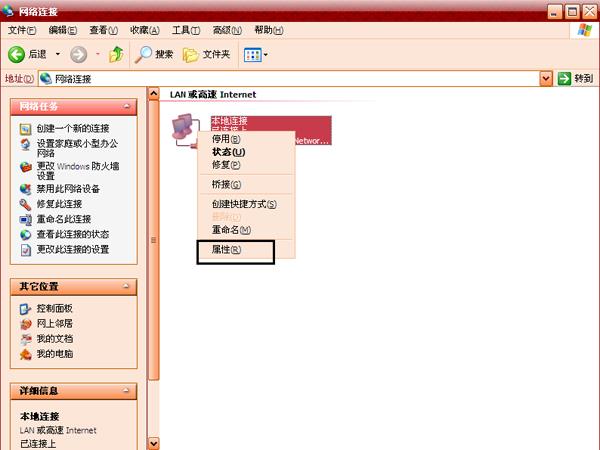Expand the address bar dropdown arrow
600x450 pixels.
tap(546, 78)
